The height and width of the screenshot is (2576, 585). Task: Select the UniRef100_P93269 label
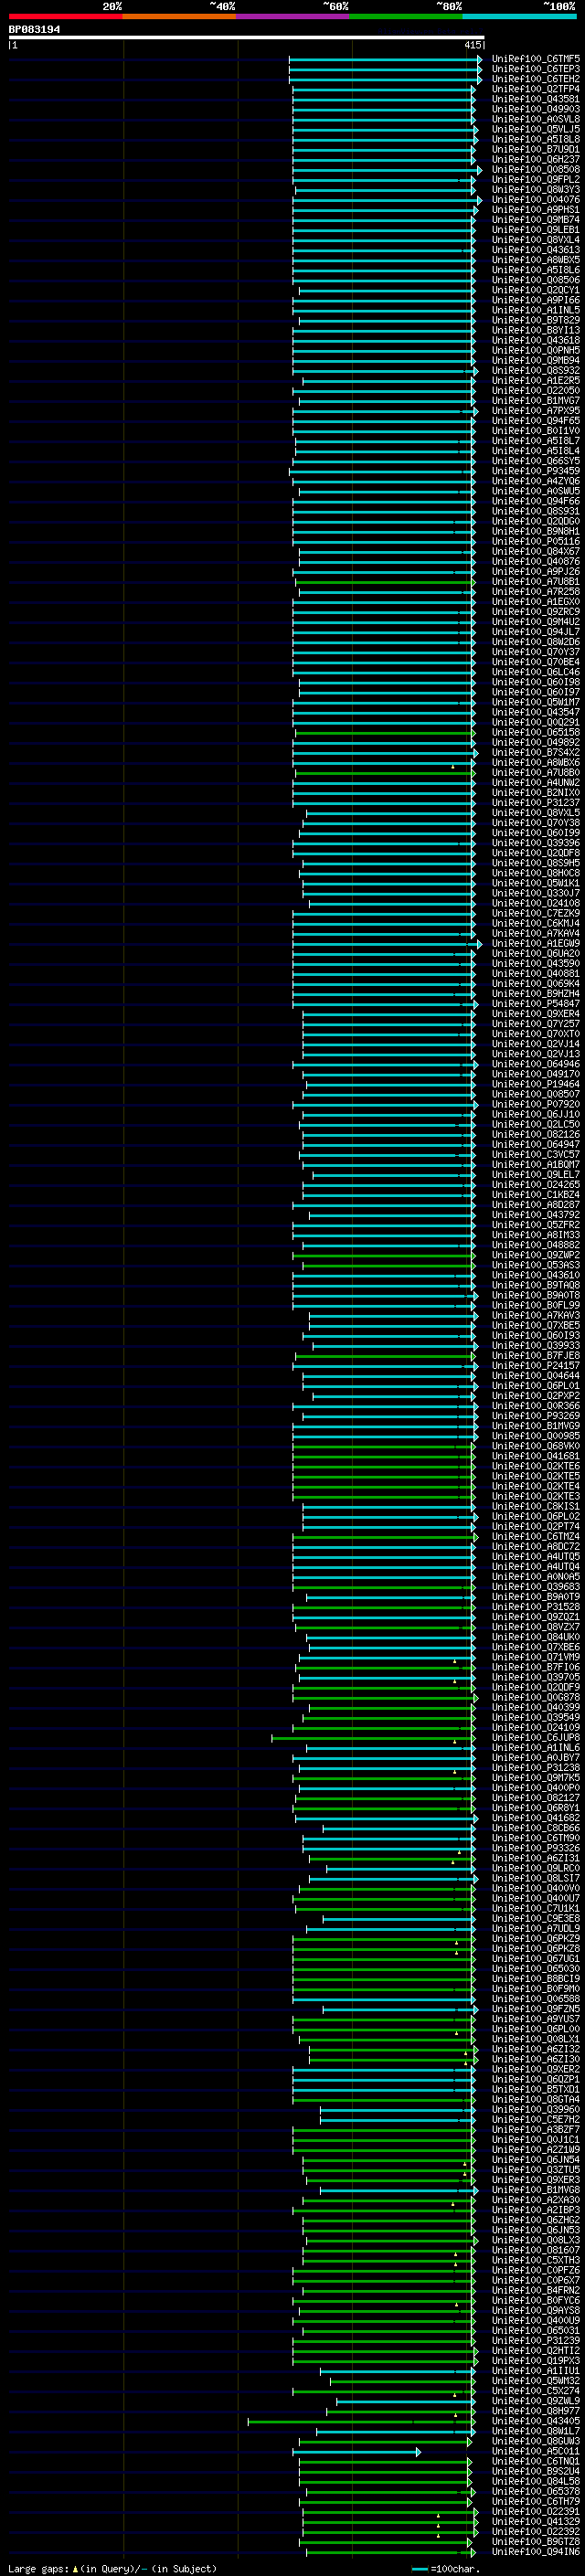point(535,1416)
